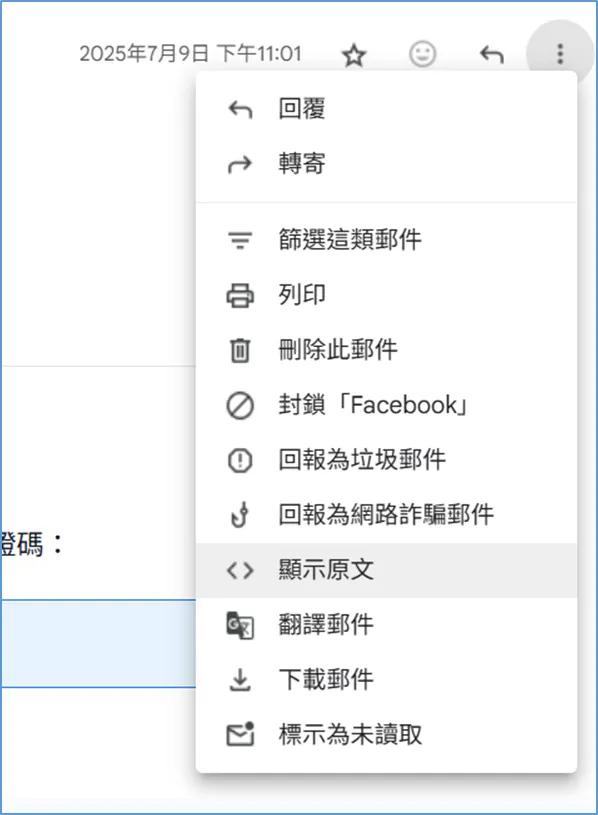Open the three-dot more options icon
Image resolution: width=598 pixels, height=815 pixels.
coord(561,52)
